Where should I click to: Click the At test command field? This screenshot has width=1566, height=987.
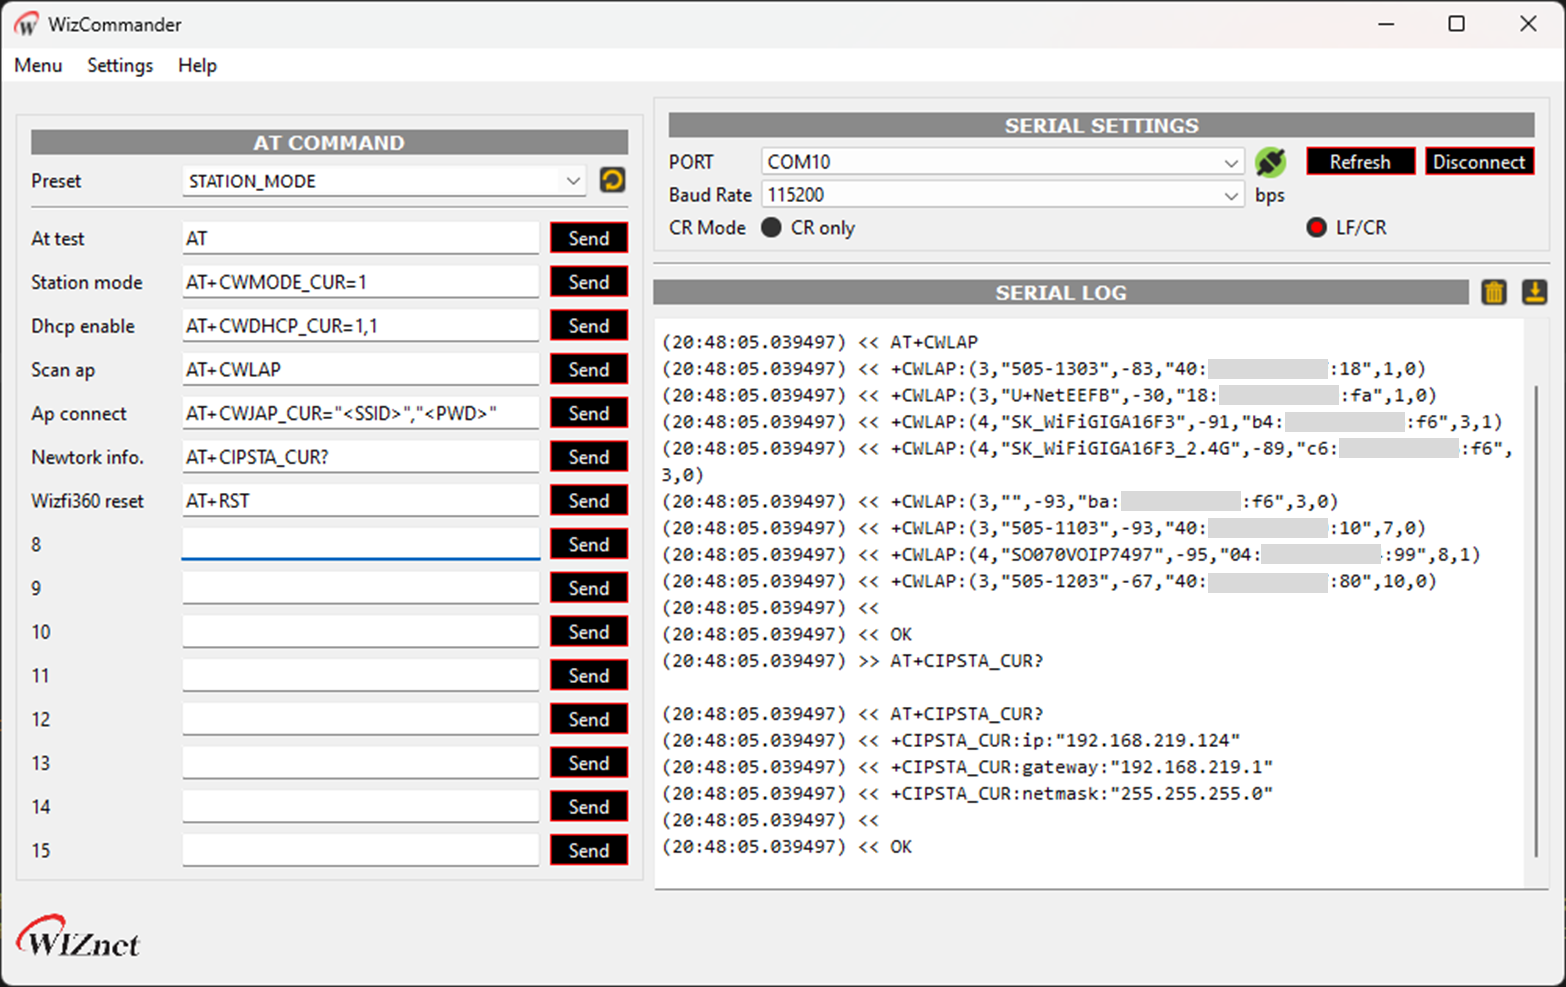click(360, 237)
